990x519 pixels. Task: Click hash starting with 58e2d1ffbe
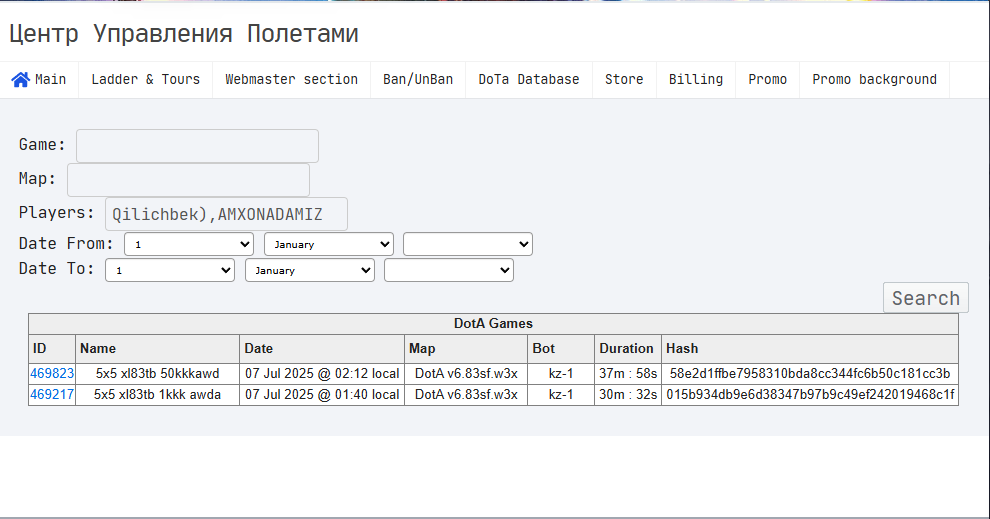coord(809,374)
